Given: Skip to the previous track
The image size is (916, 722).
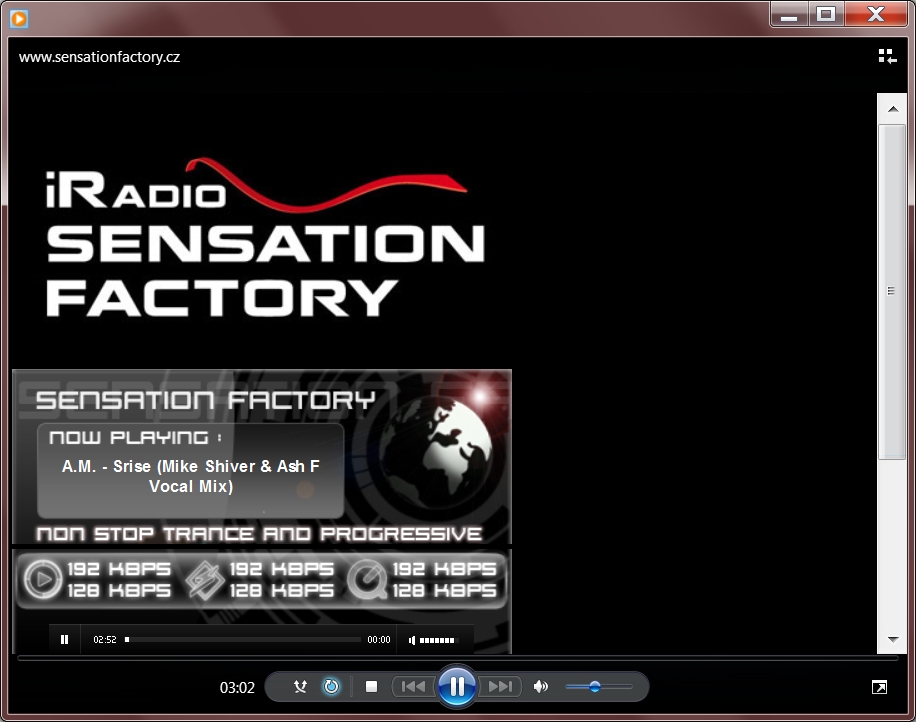Looking at the screenshot, I should pos(414,686).
